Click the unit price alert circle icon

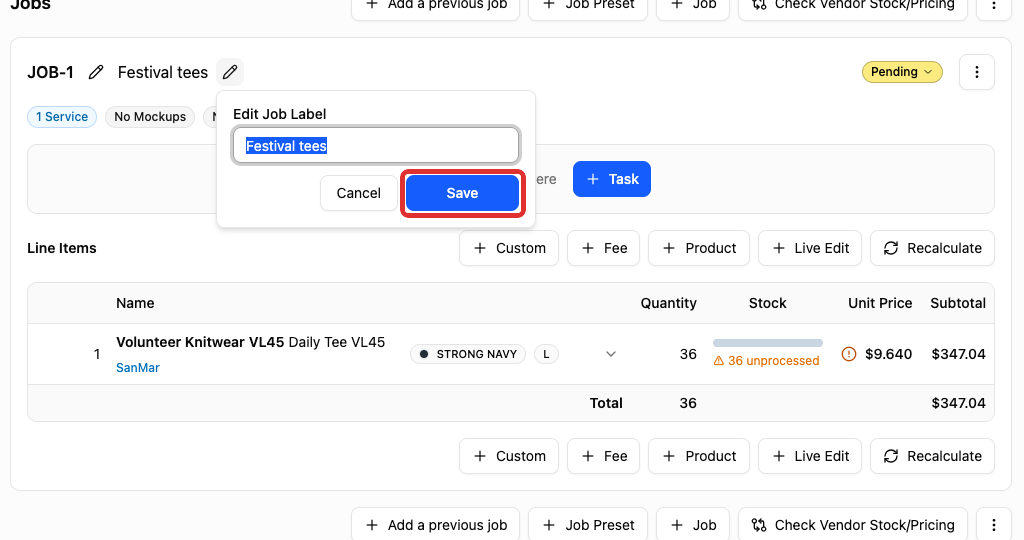(848, 354)
